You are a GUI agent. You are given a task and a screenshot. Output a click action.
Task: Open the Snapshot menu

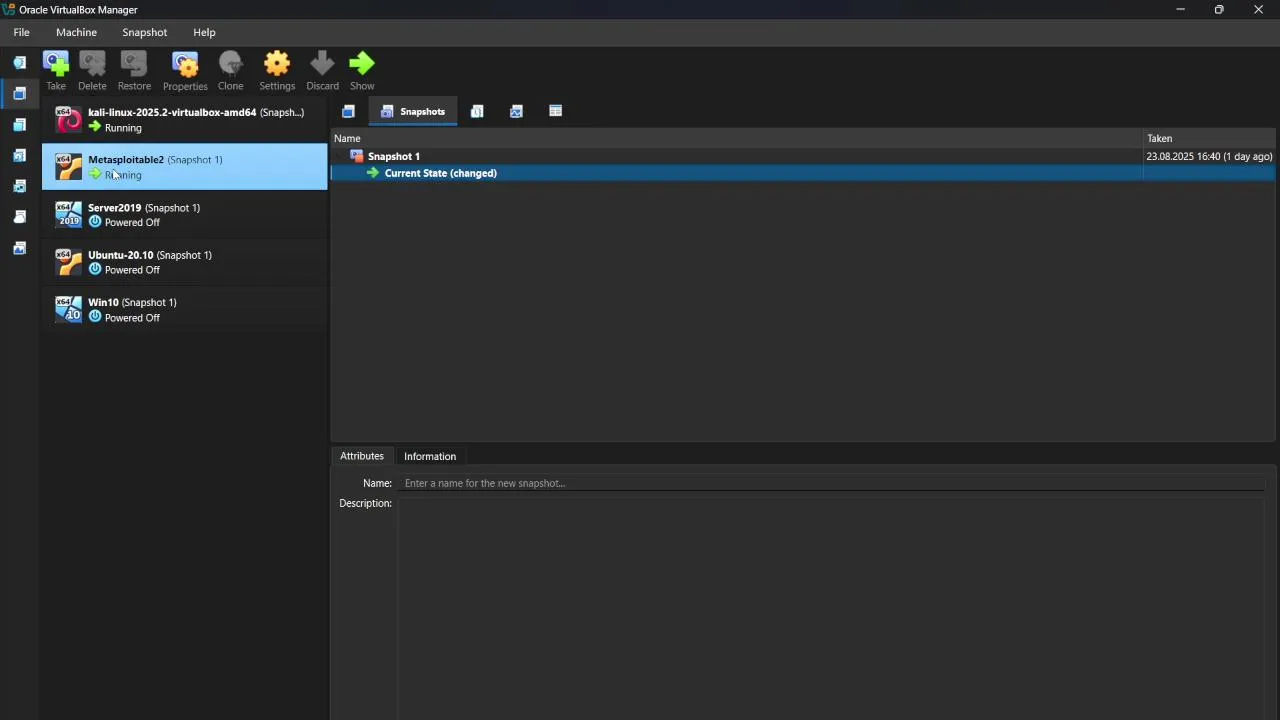(x=144, y=32)
